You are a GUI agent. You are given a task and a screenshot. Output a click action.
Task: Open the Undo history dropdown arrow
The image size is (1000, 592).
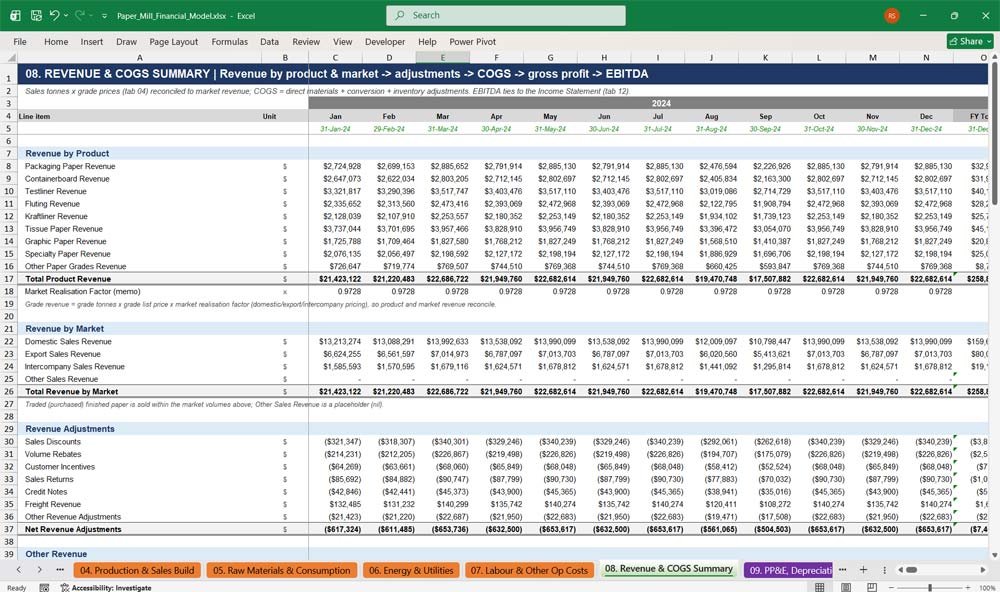[66, 15]
